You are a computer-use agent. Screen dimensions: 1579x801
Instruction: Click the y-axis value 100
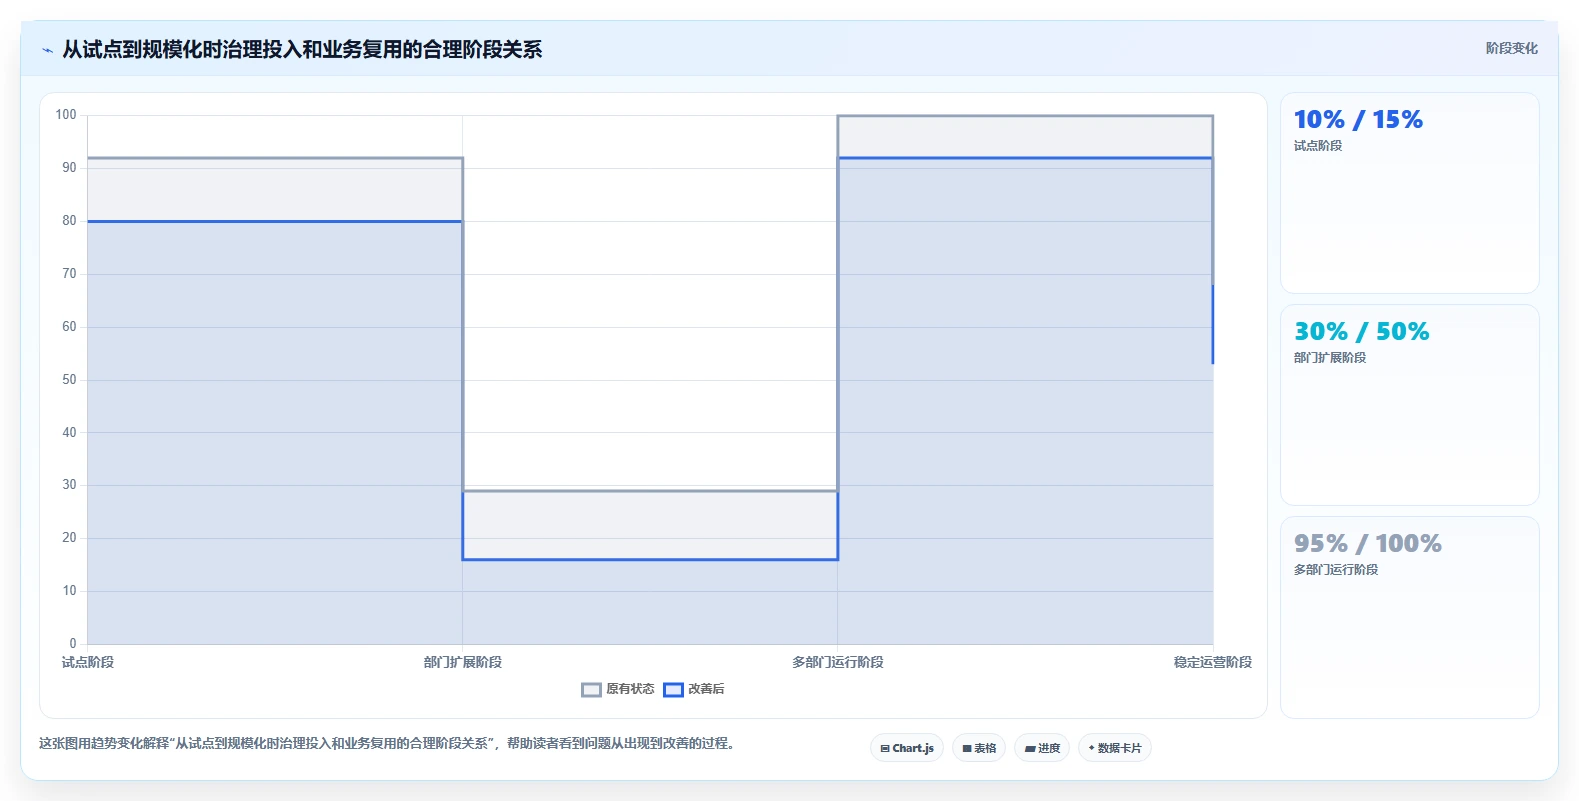click(x=66, y=115)
